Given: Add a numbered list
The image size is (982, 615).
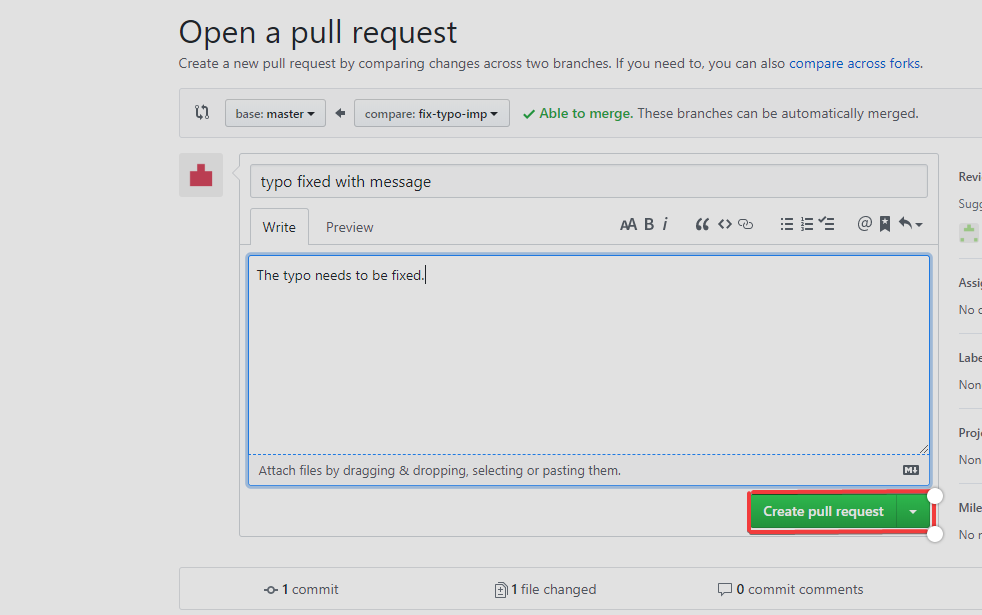Looking at the screenshot, I should point(807,224).
